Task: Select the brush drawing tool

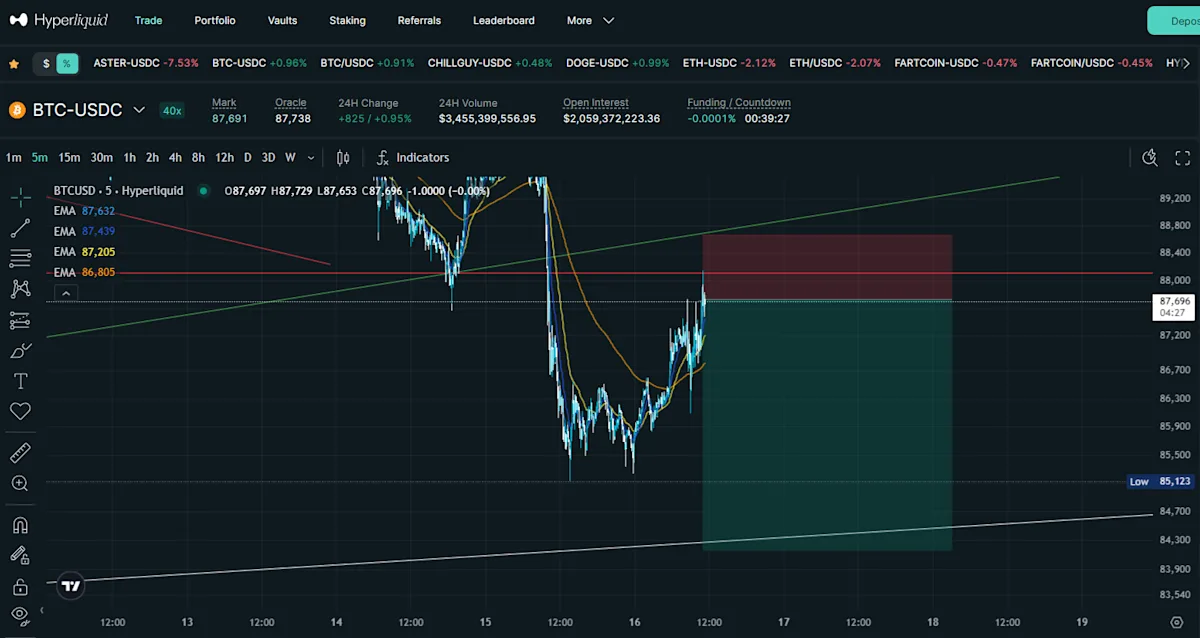Action: [20, 351]
